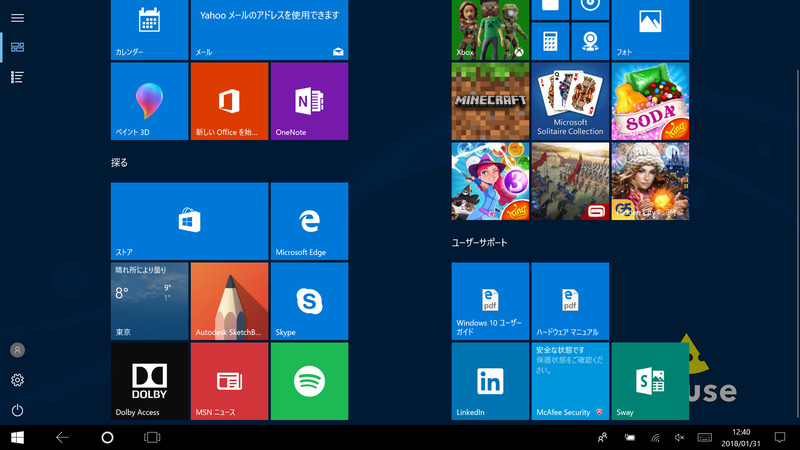Check battery status in system tray

[x=630, y=437]
